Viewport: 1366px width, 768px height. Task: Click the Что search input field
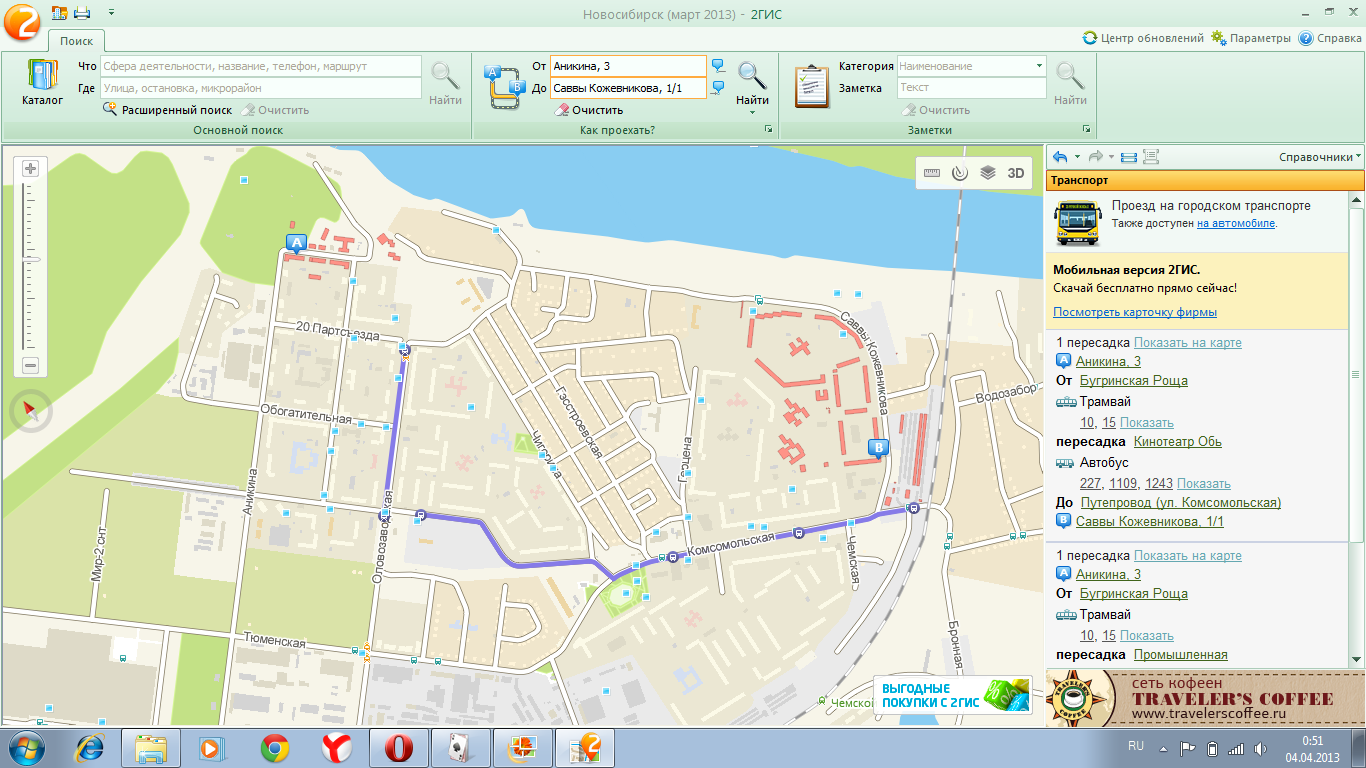(x=261, y=66)
